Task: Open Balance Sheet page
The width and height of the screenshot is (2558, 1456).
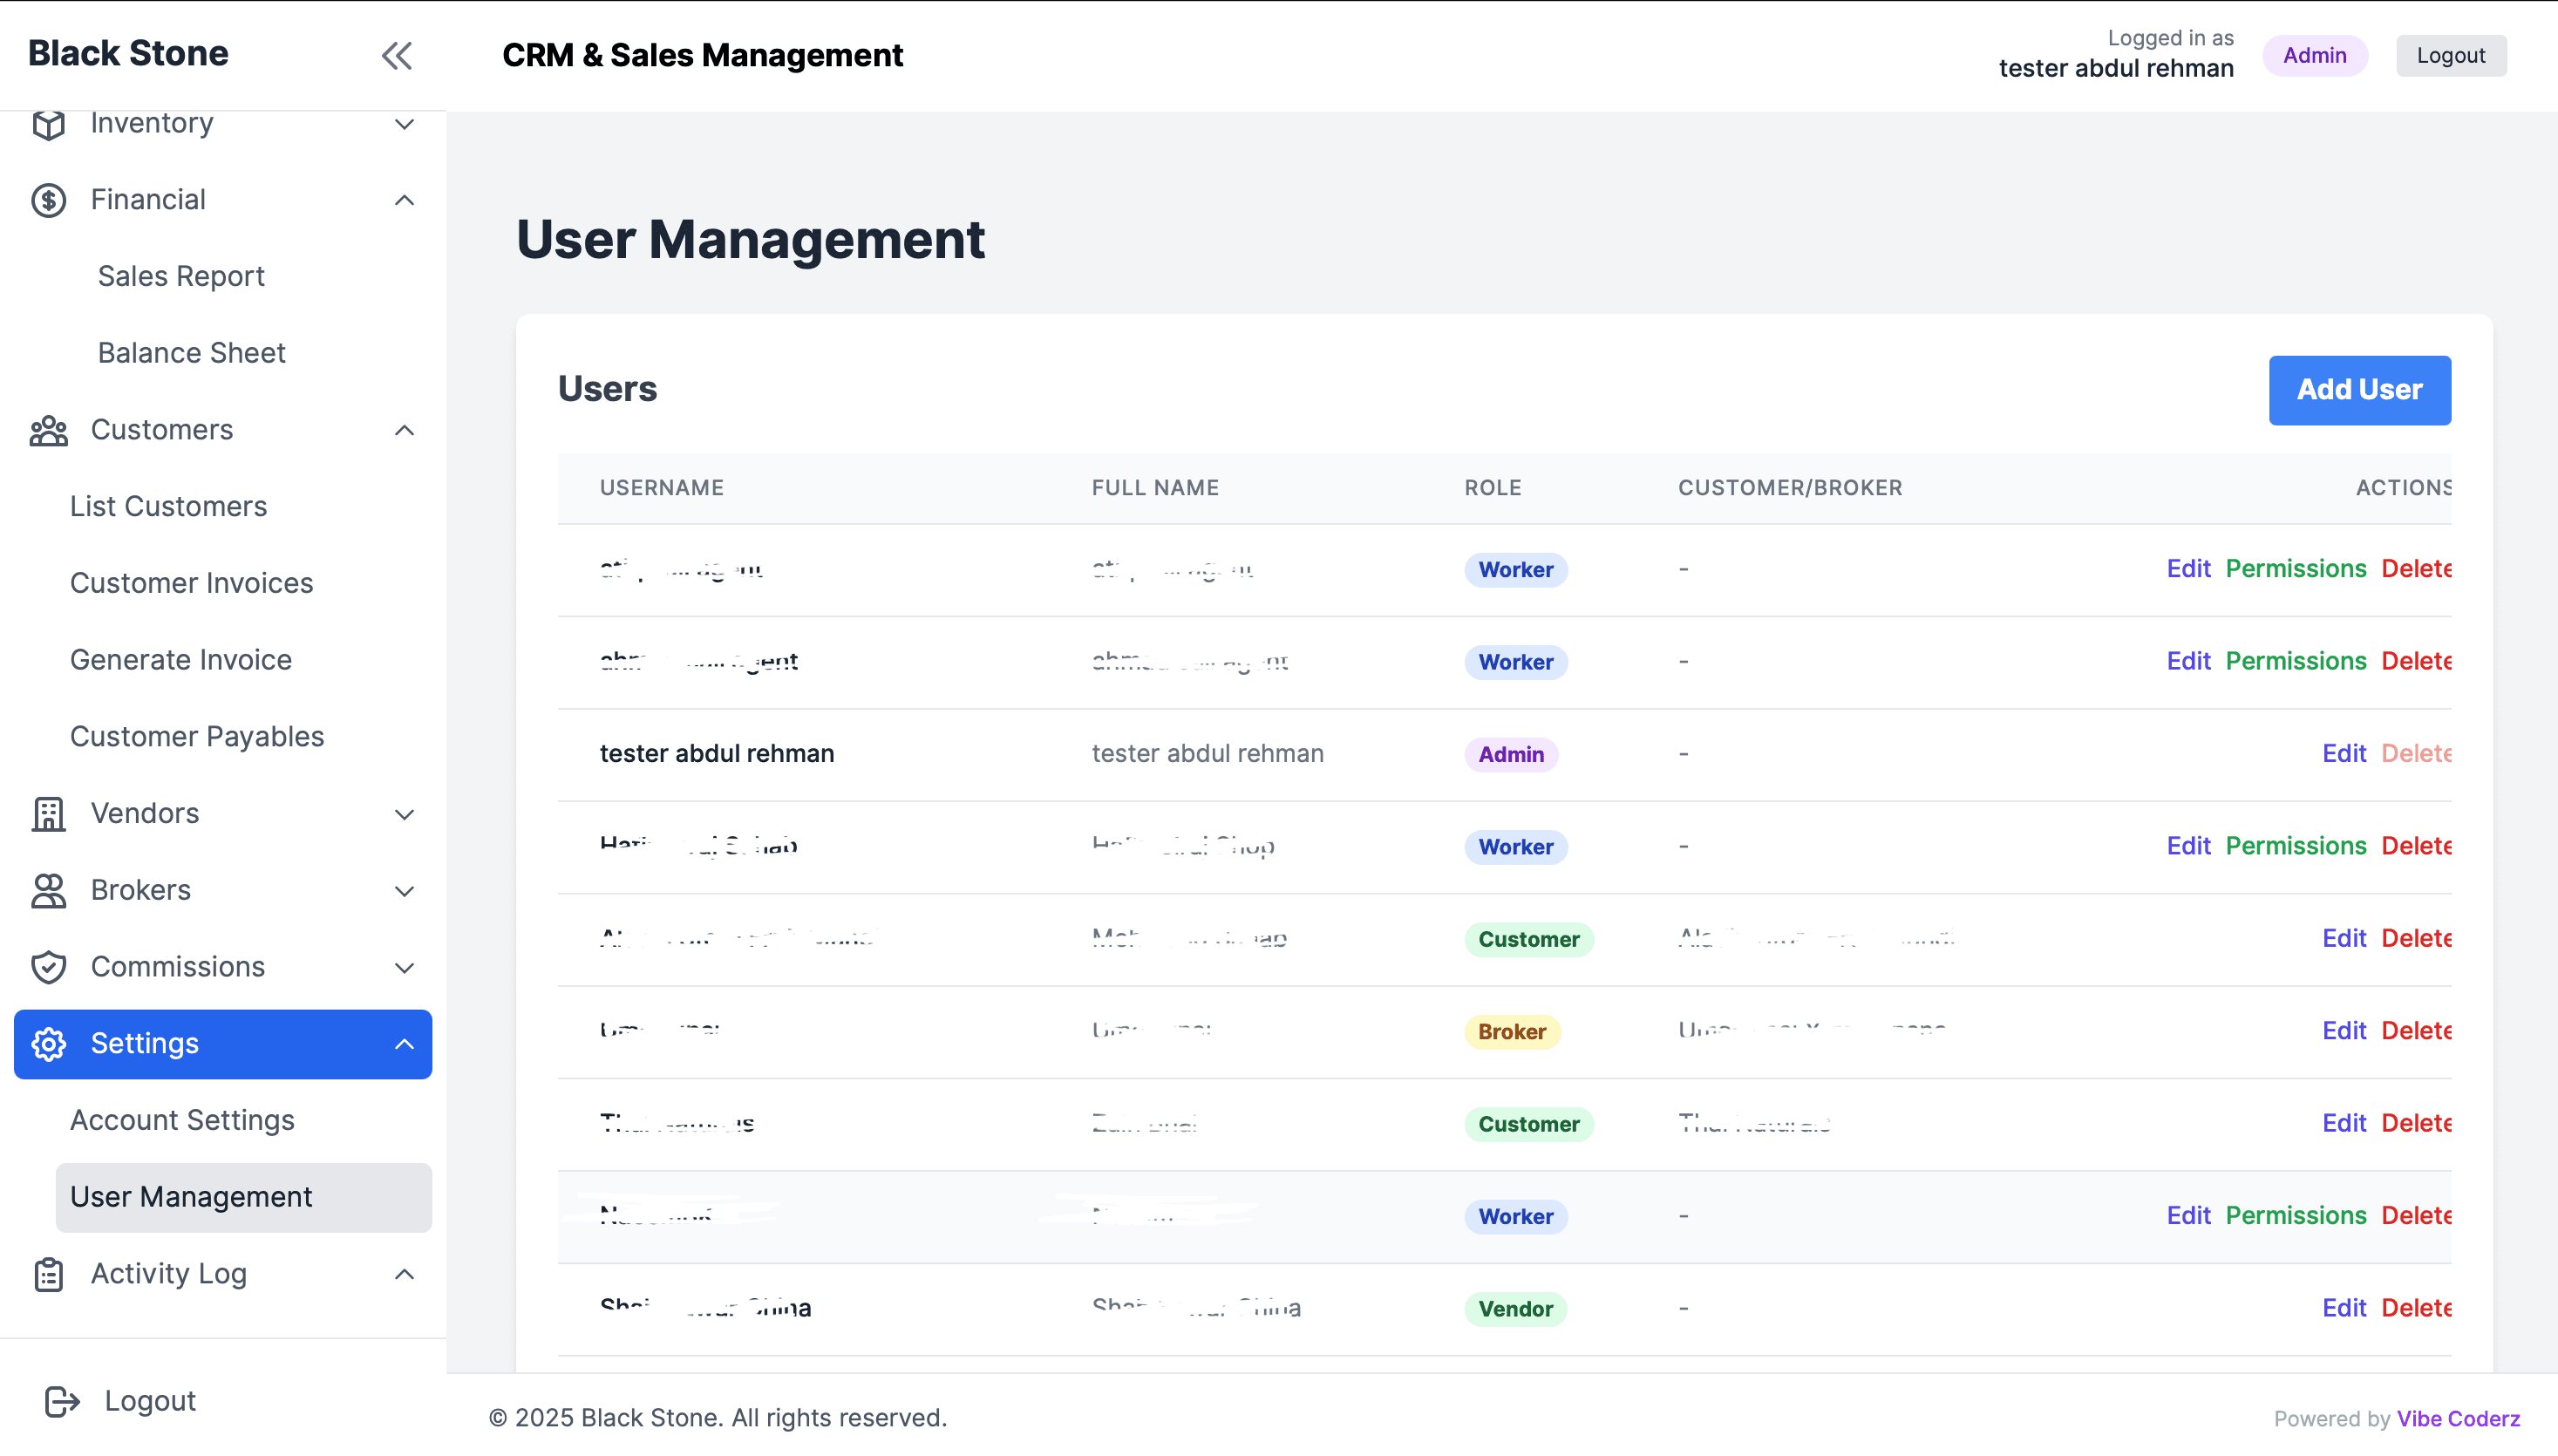Action: coord(192,353)
